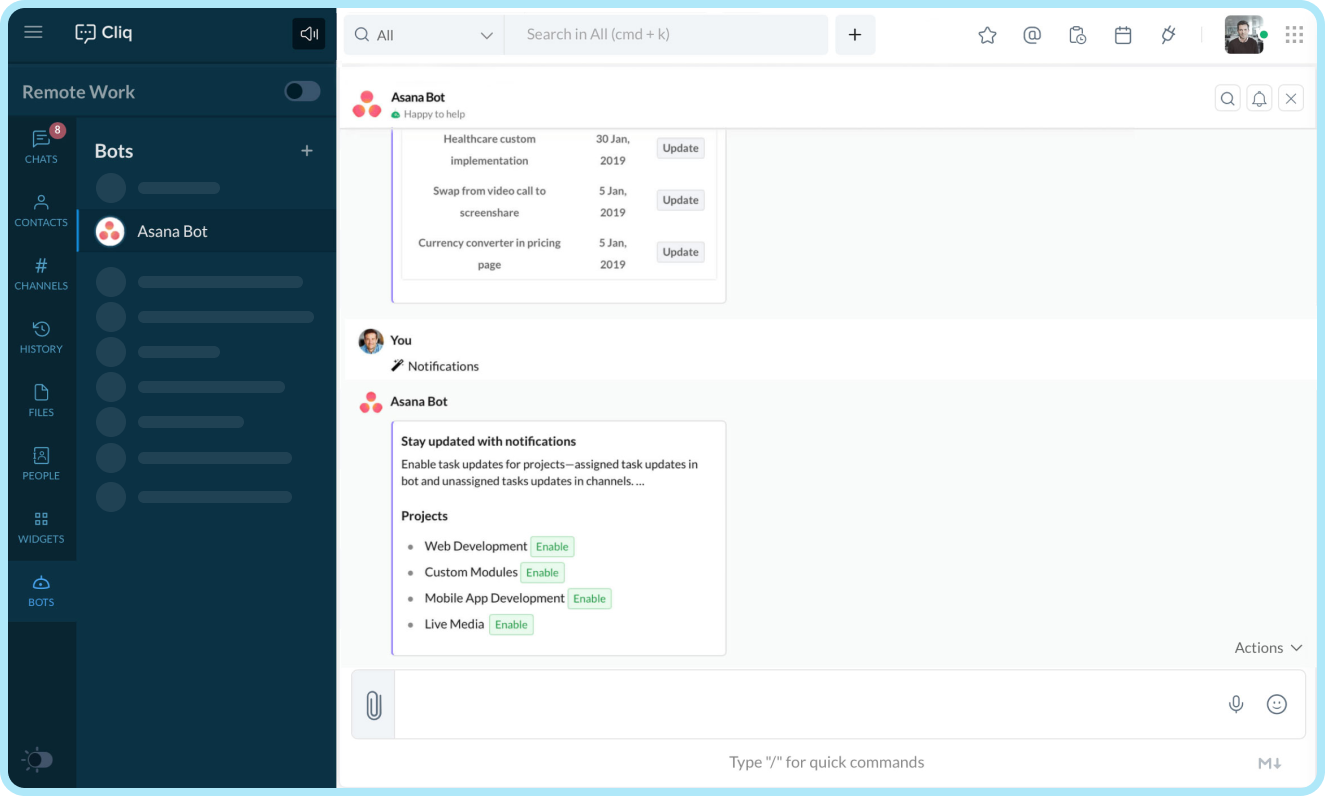The image size is (1325, 796).
Task: Open the History section
Action: tap(41, 337)
